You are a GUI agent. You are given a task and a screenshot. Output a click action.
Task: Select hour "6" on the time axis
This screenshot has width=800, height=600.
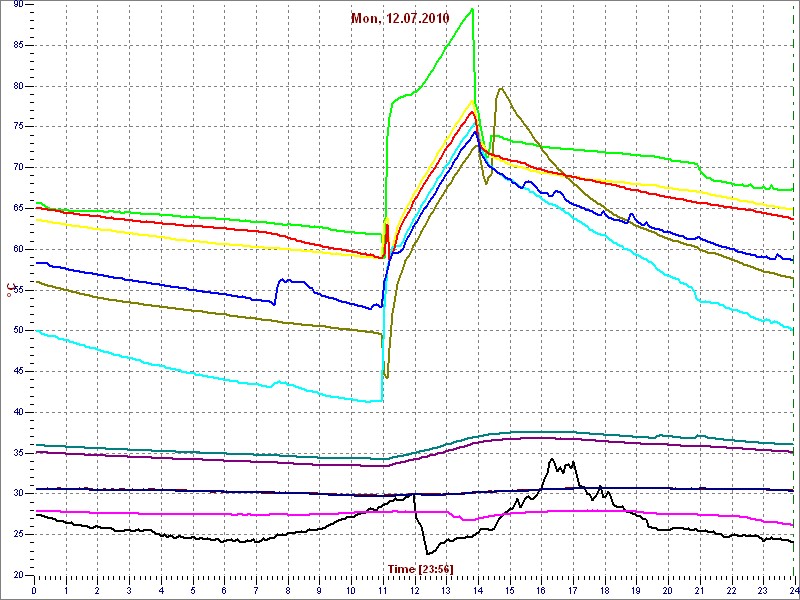[x=224, y=590]
